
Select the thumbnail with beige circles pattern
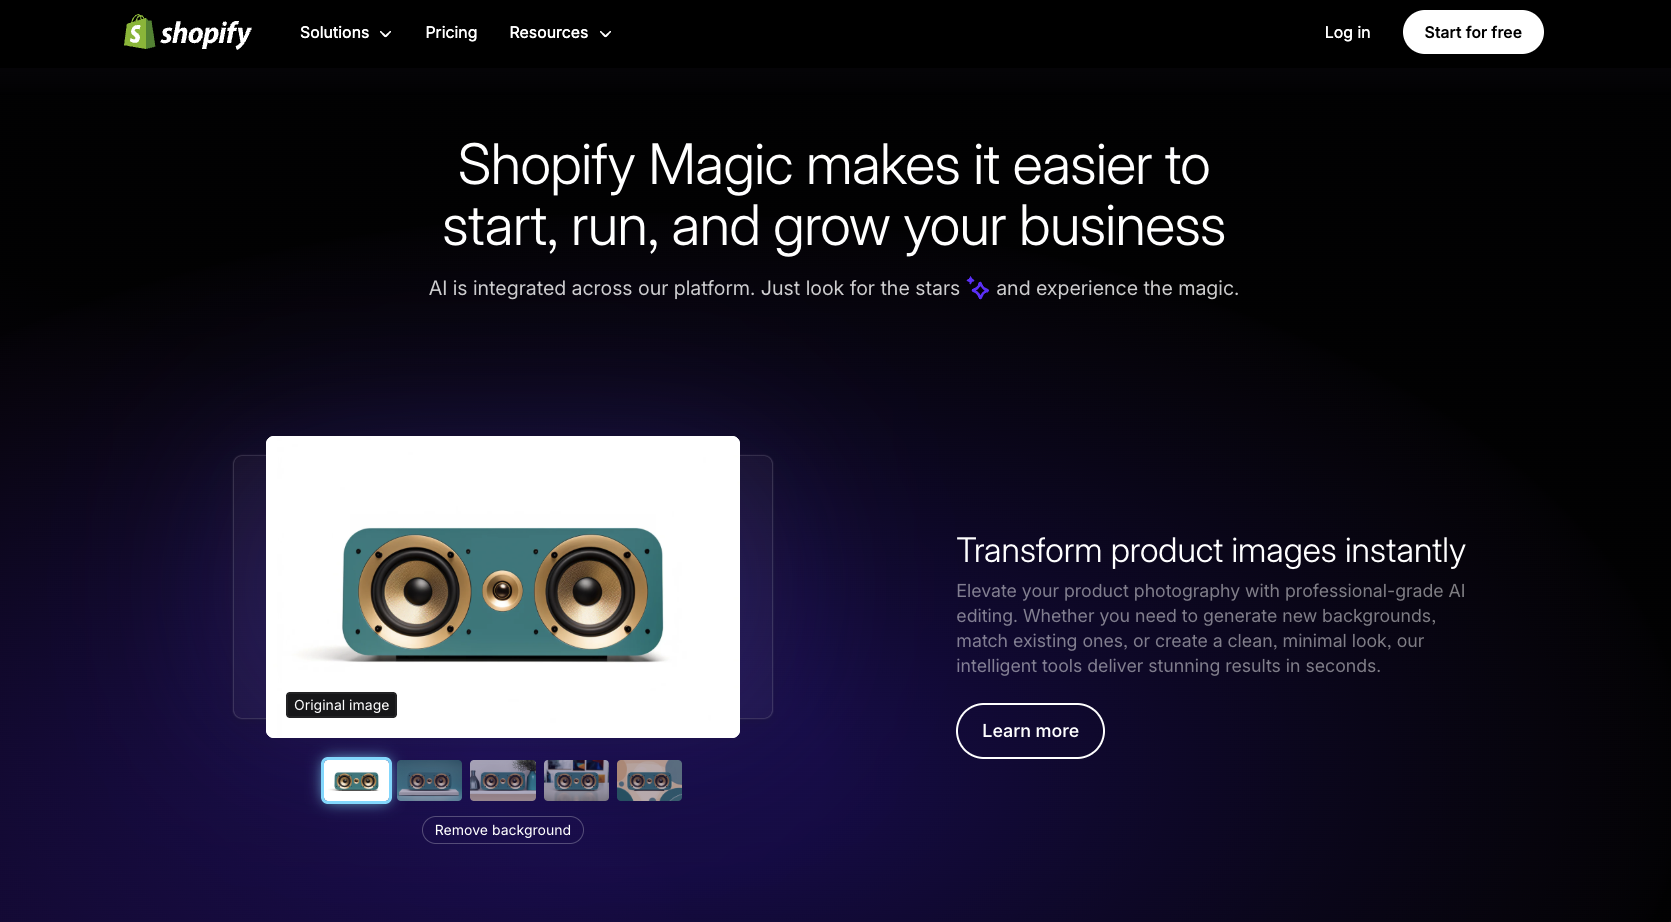(x=649, y=780)
